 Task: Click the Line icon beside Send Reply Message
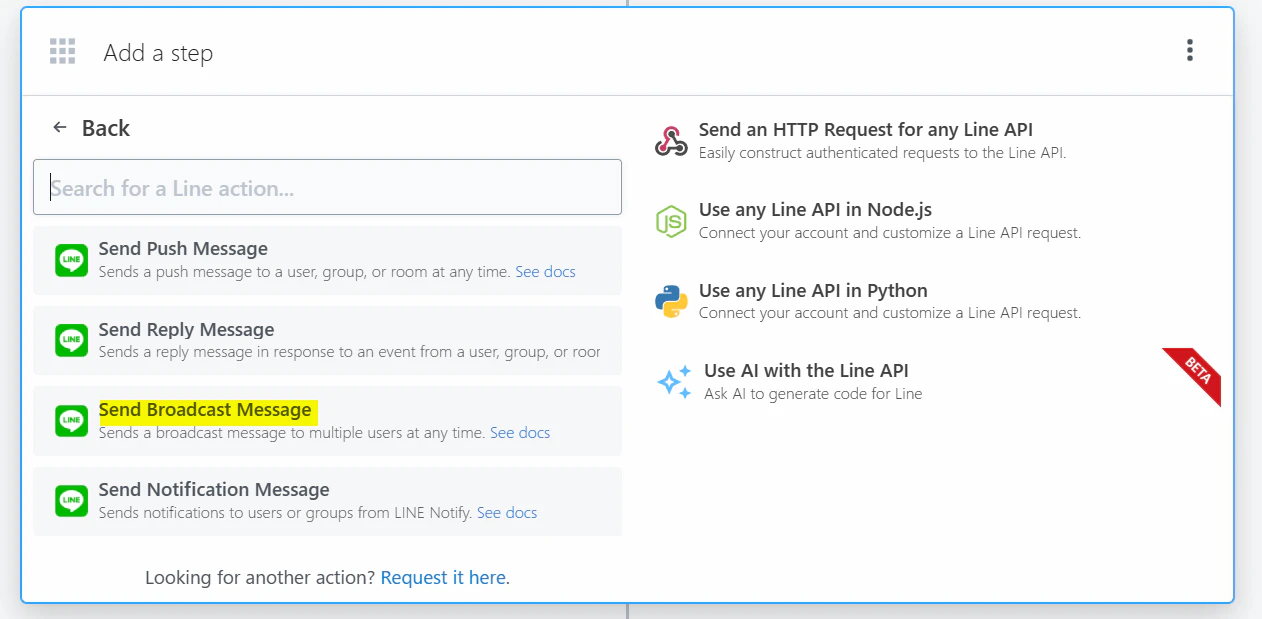72,340
